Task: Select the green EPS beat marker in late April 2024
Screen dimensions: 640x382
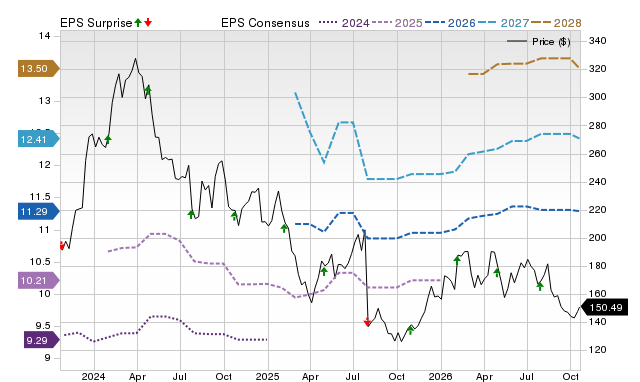Action: coord(148,89)
